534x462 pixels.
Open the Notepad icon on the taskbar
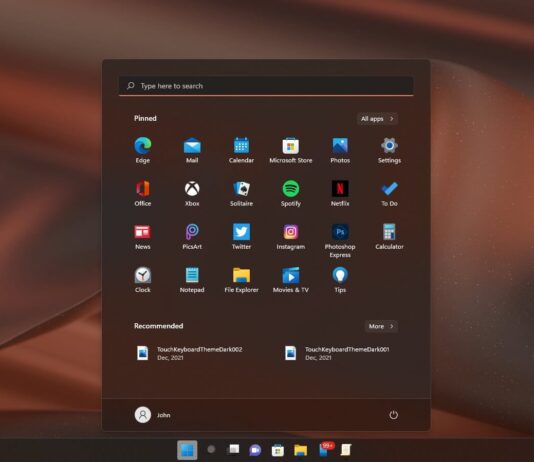point(346,450)
